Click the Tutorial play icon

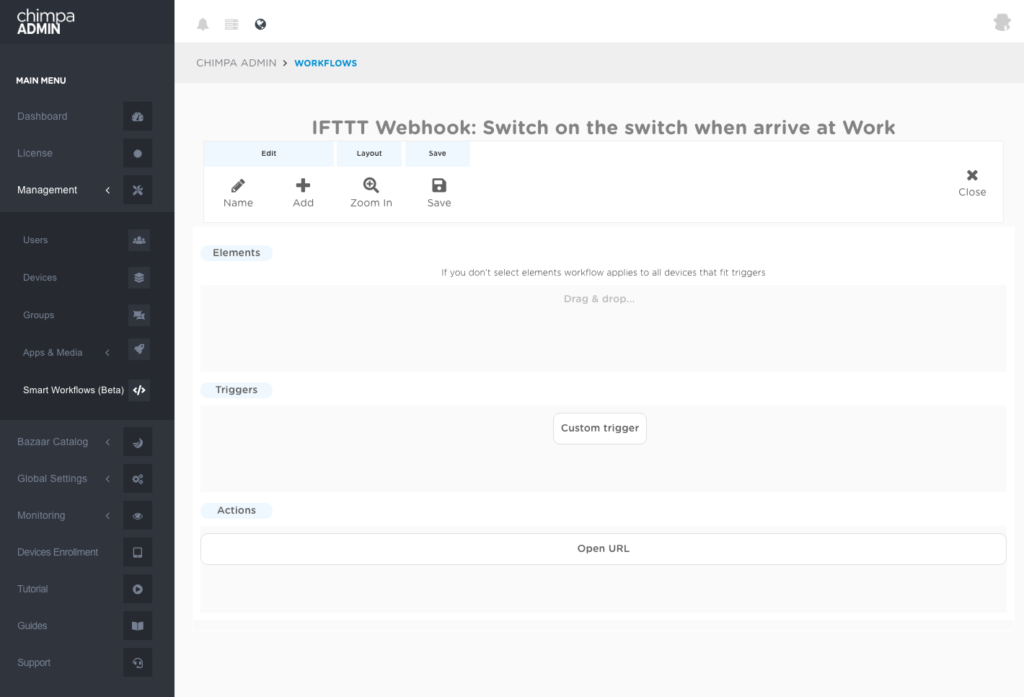coord(137,589)
